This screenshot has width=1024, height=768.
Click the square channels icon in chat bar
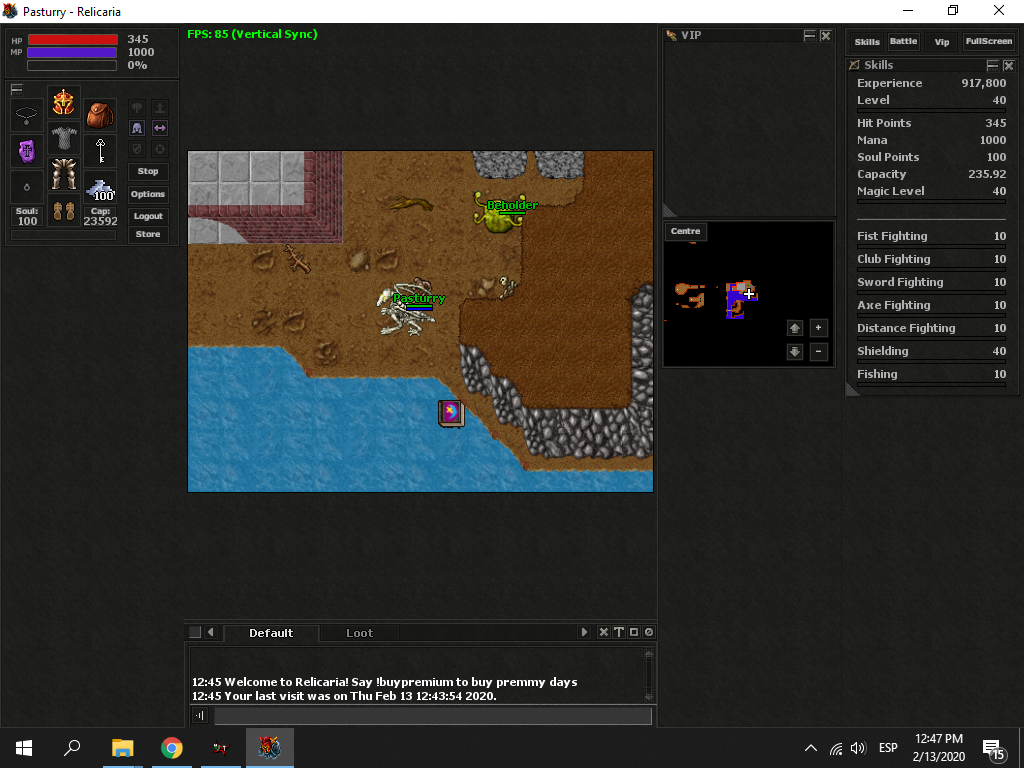click(x=633, y=632)
